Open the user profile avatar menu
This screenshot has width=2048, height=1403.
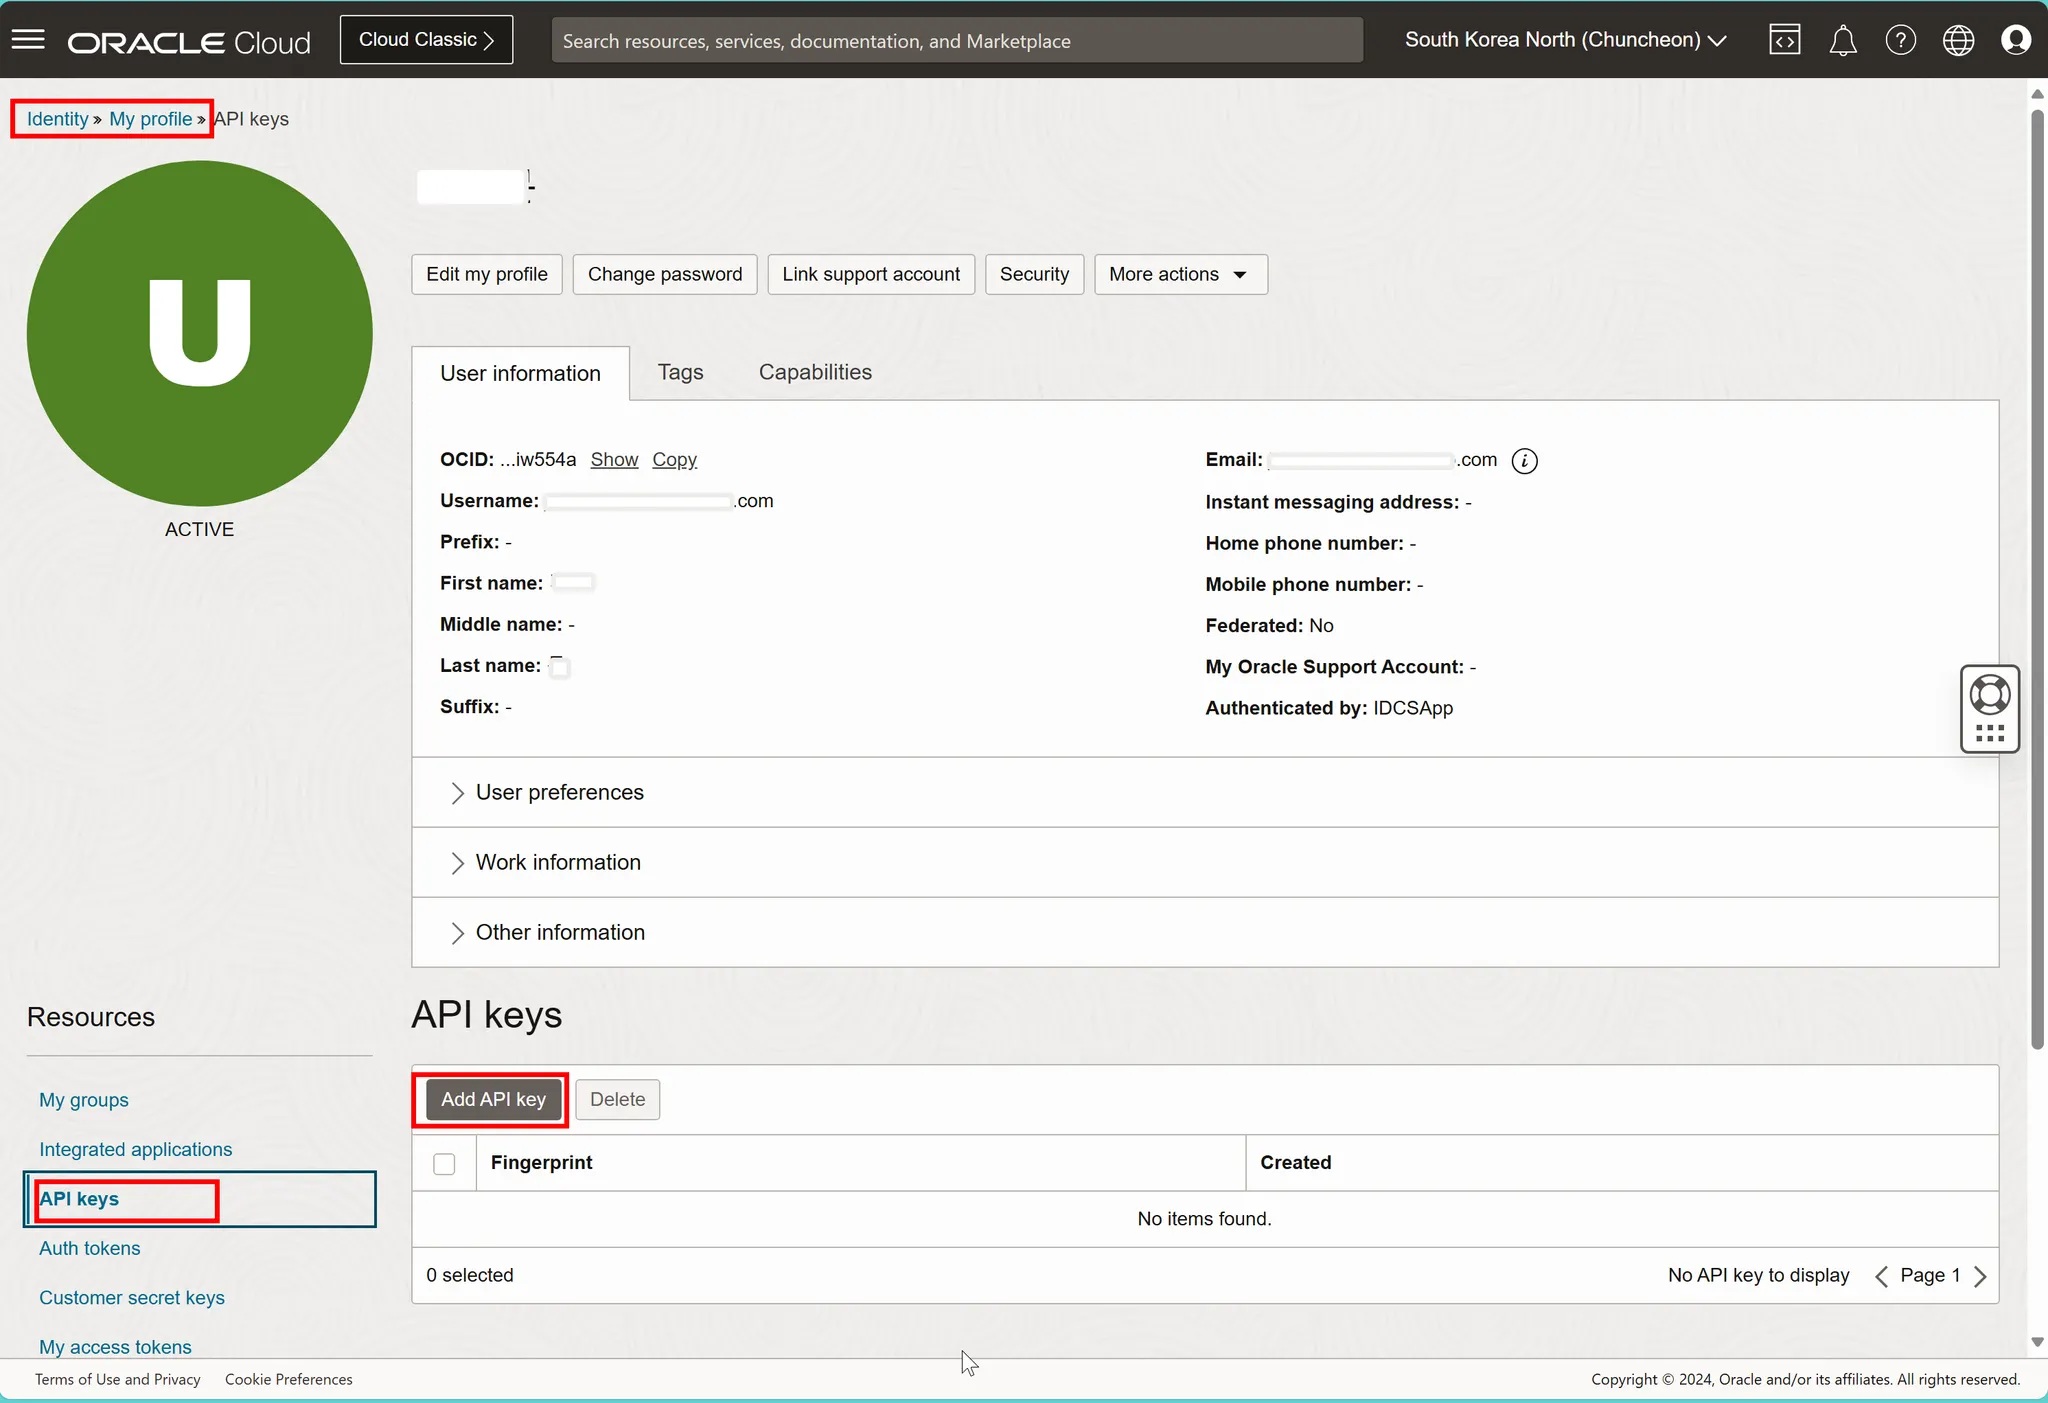[x=2015, y=40]
